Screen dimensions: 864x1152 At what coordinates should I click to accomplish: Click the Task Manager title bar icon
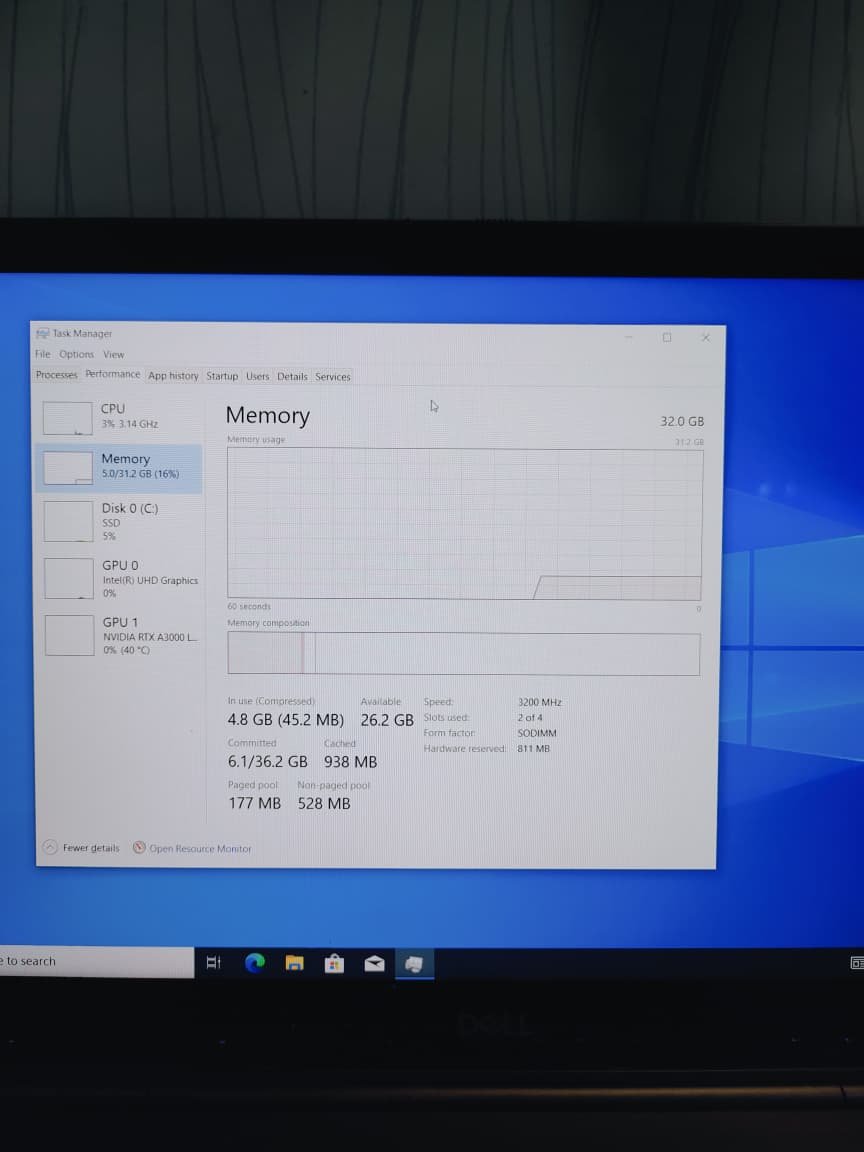coord(43,334)
